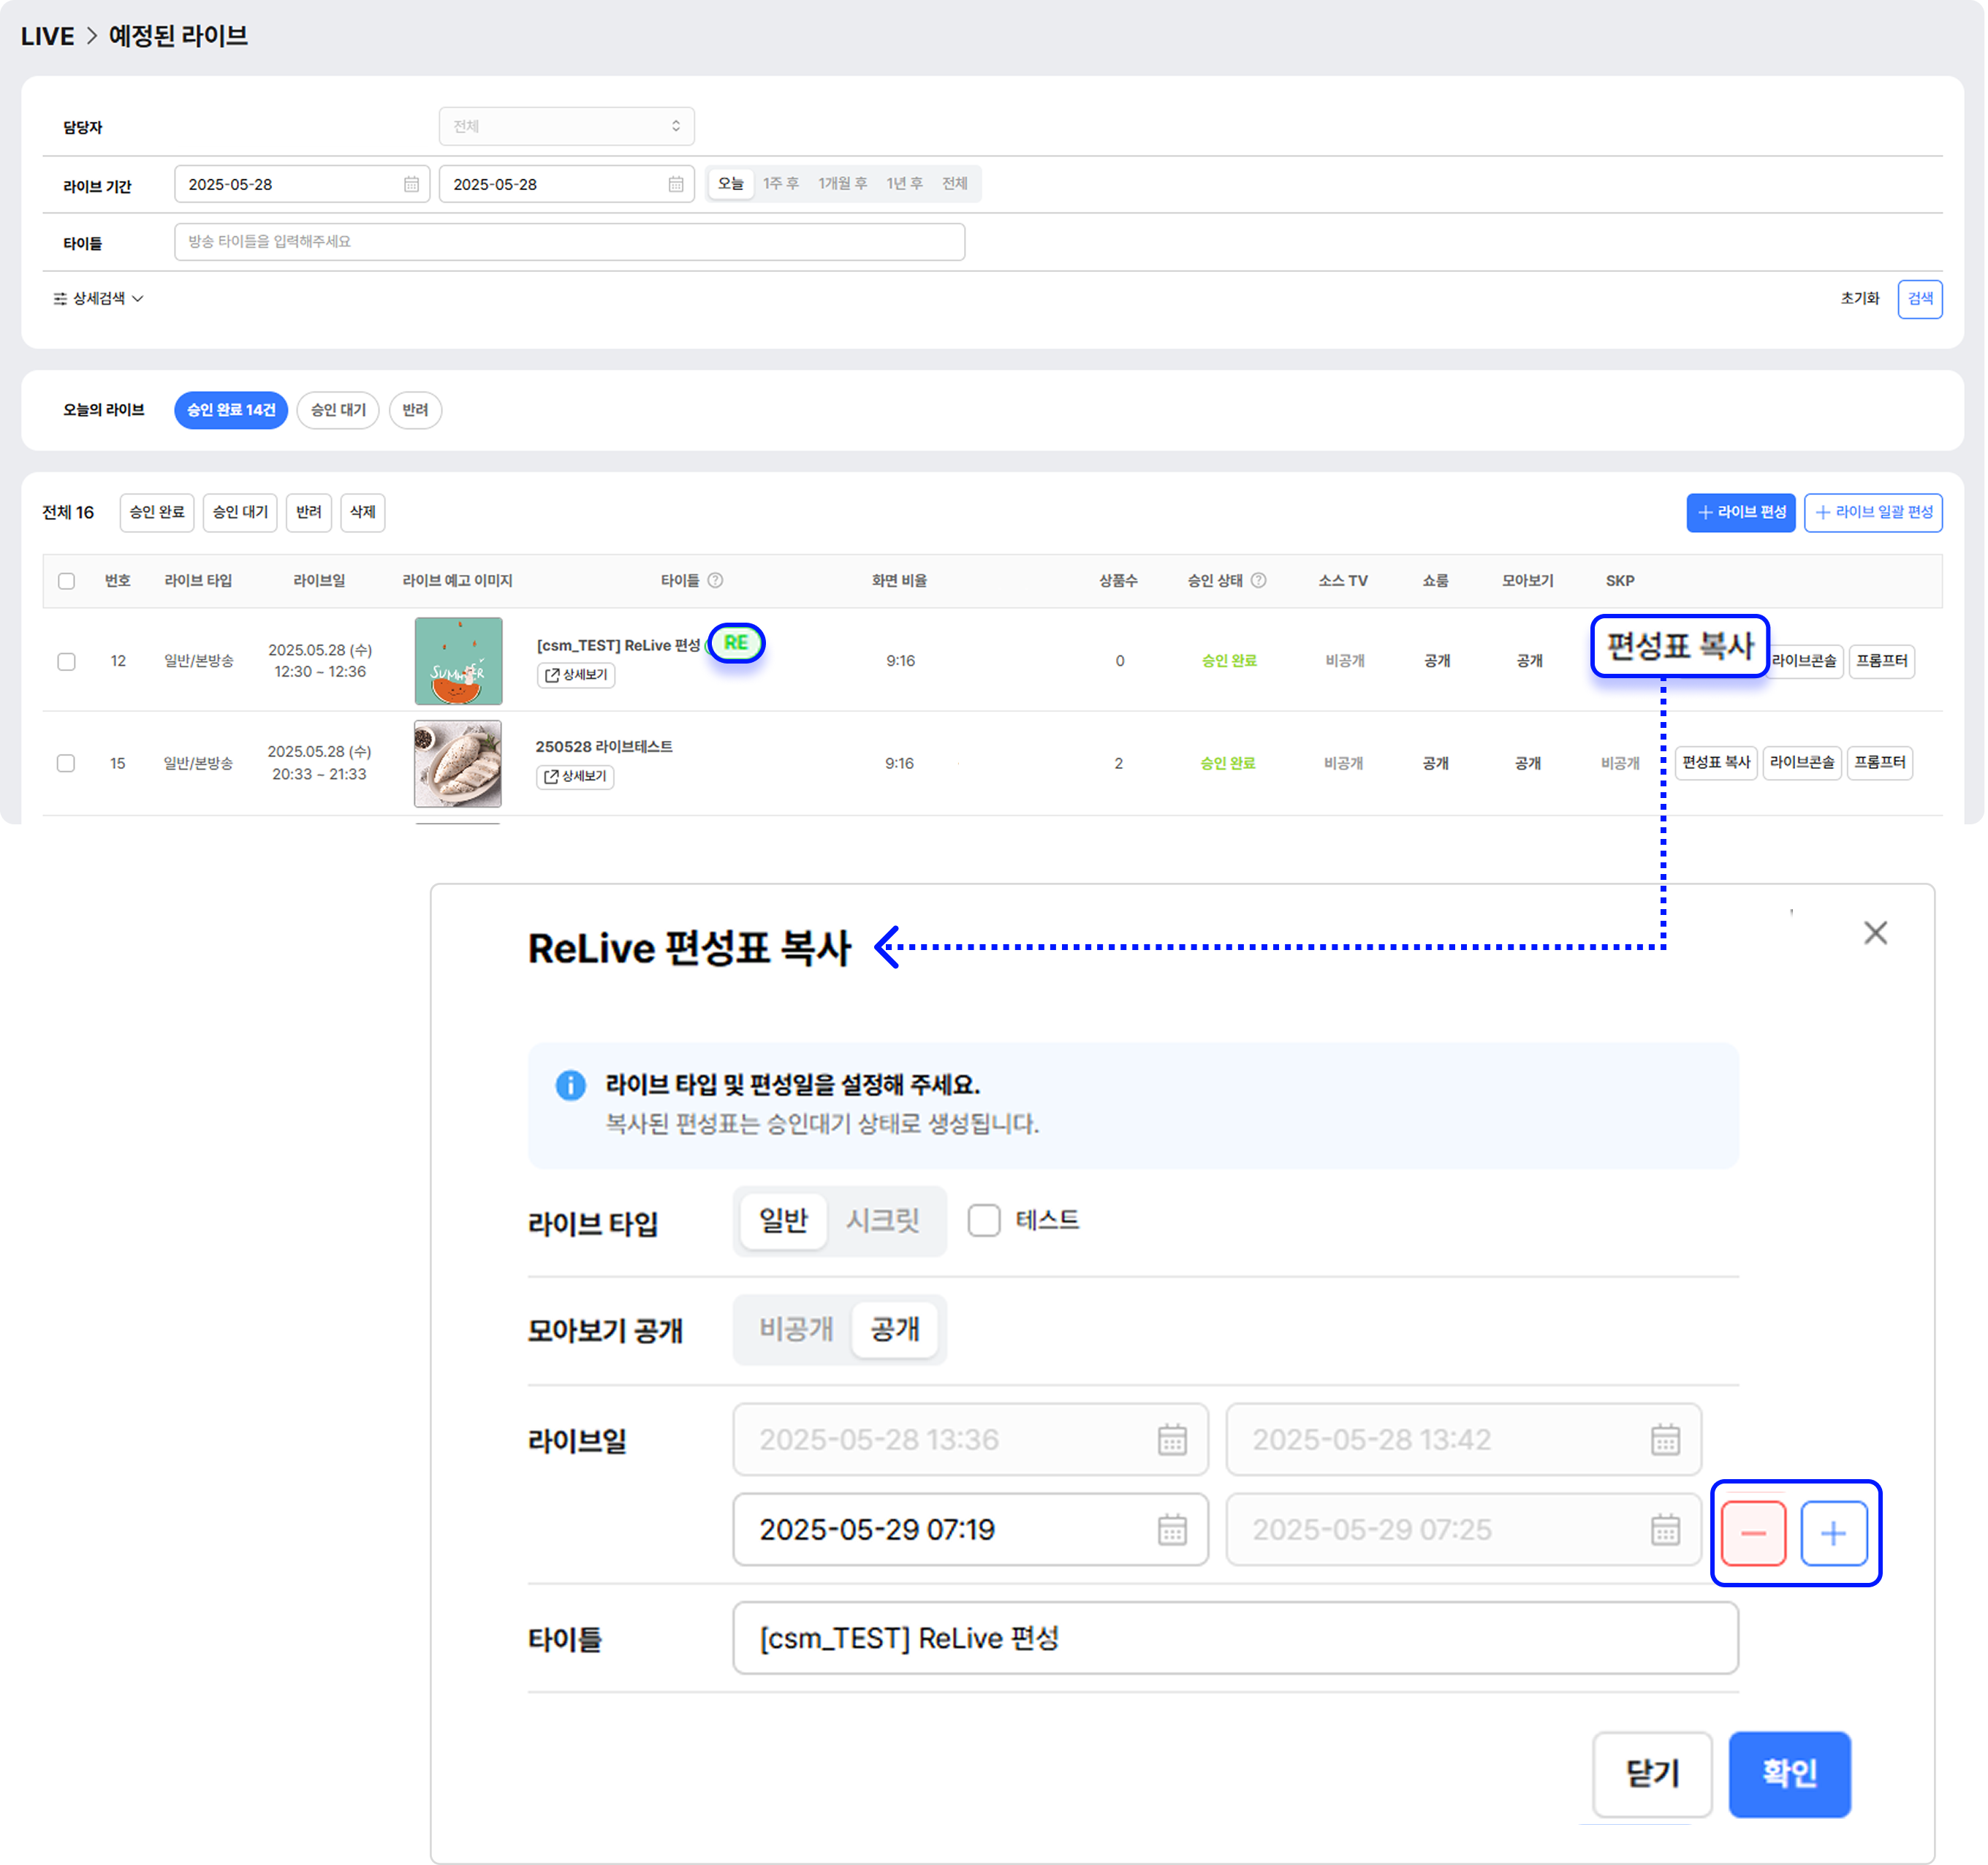Screen dimensions: 1988x1865
Task: Select 시크릿 live type option
Action: tap(882, 1220)
